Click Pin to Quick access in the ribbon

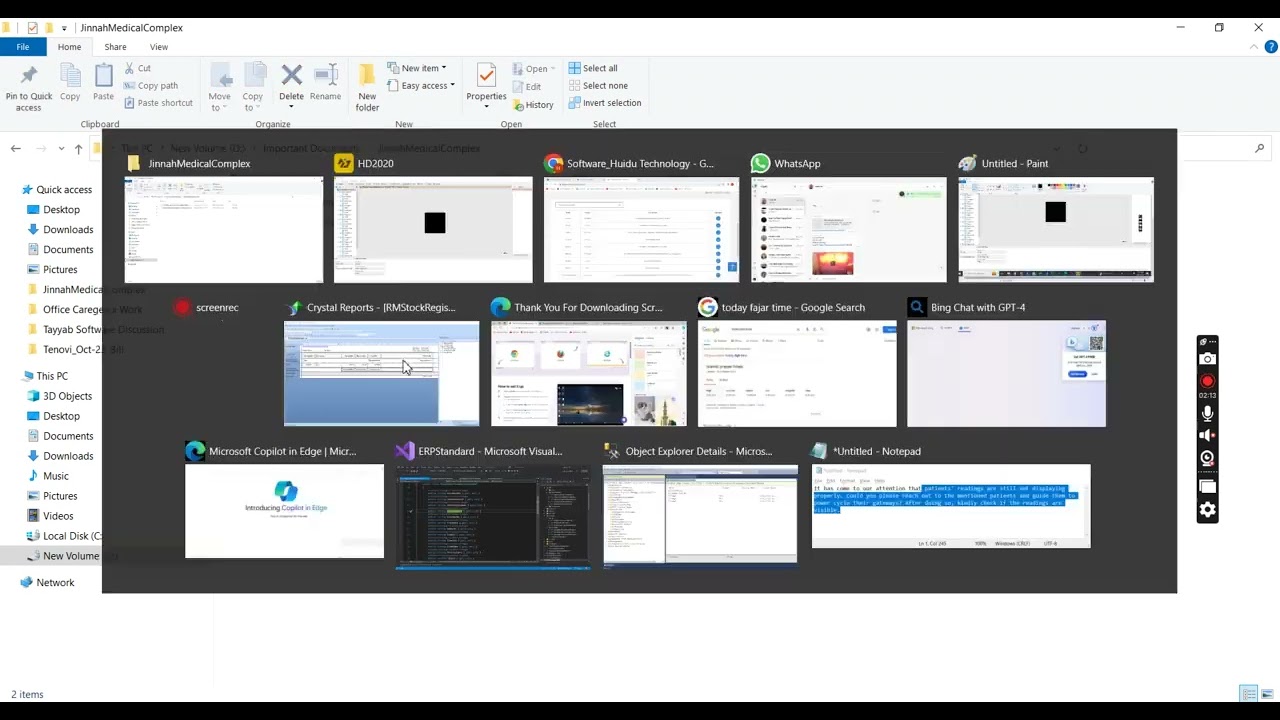point(29,88)
